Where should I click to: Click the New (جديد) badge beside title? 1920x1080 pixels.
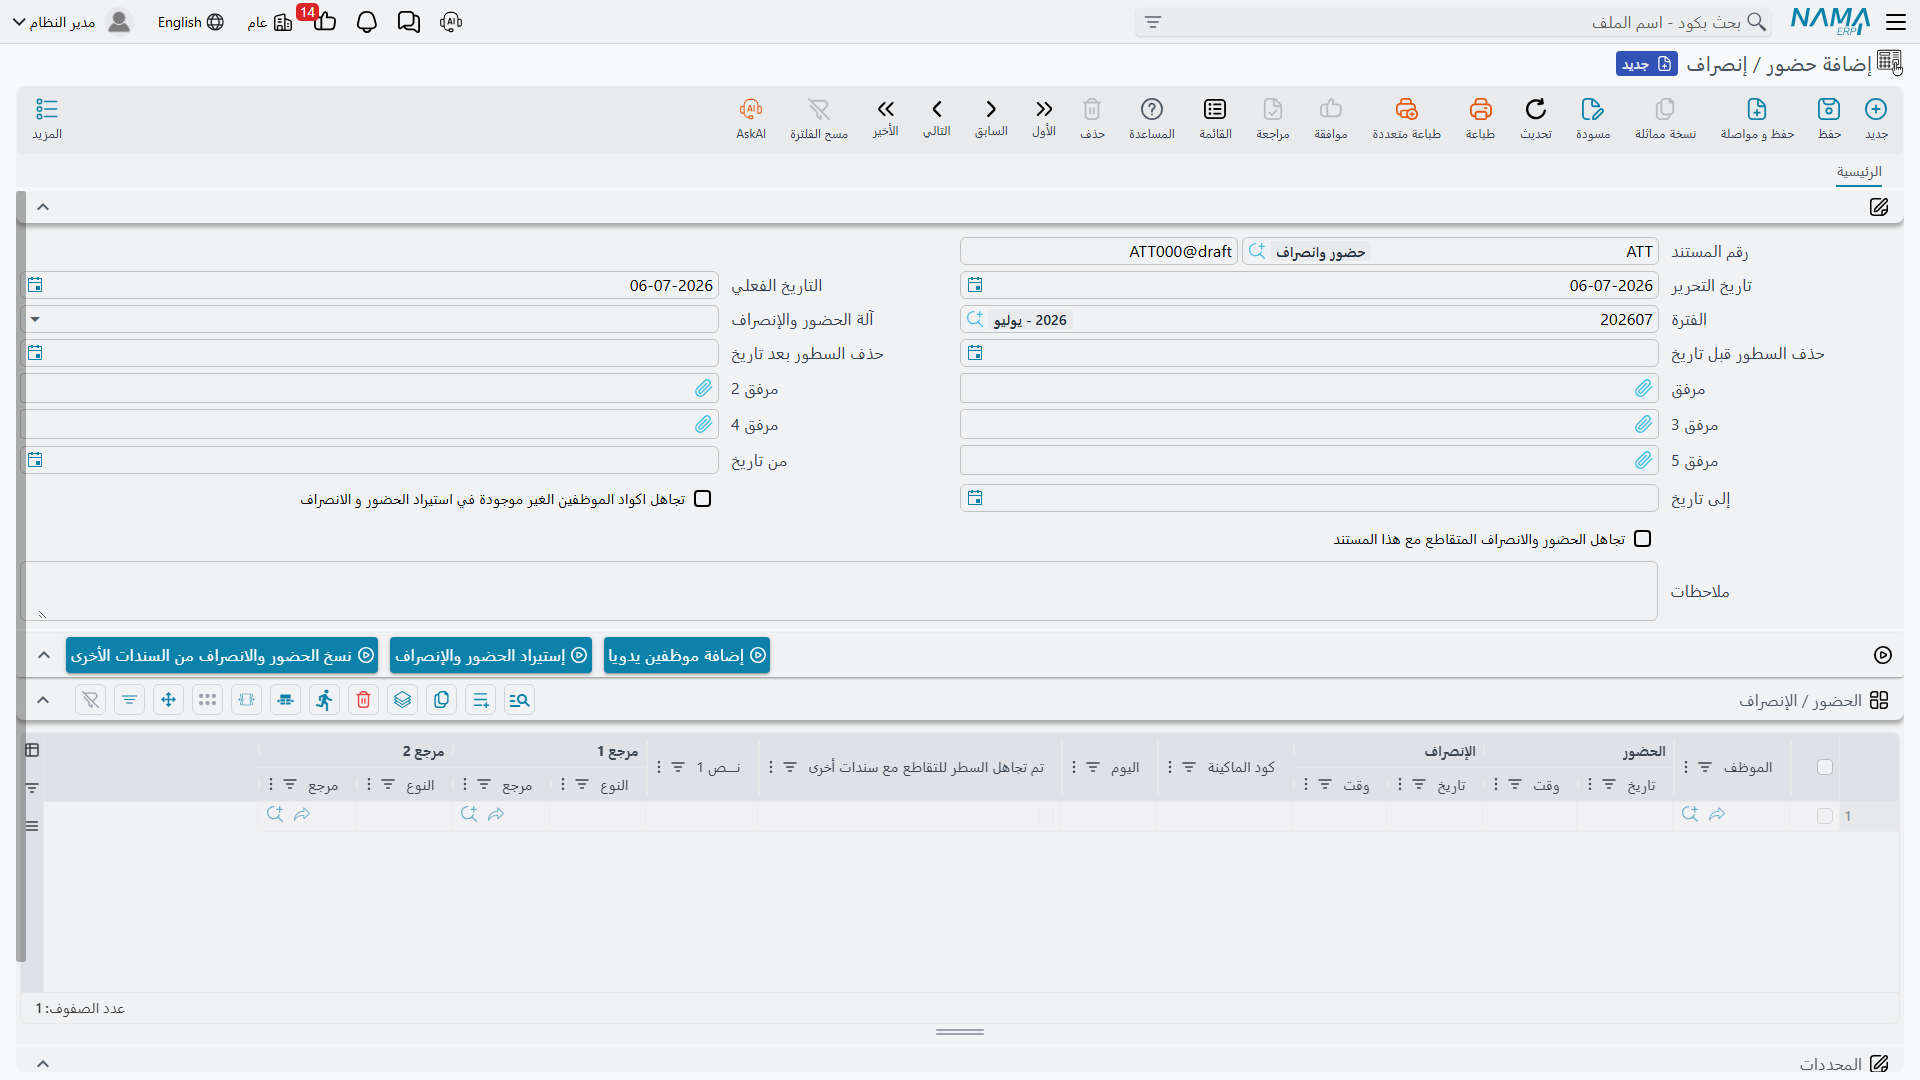(1646, 64)
